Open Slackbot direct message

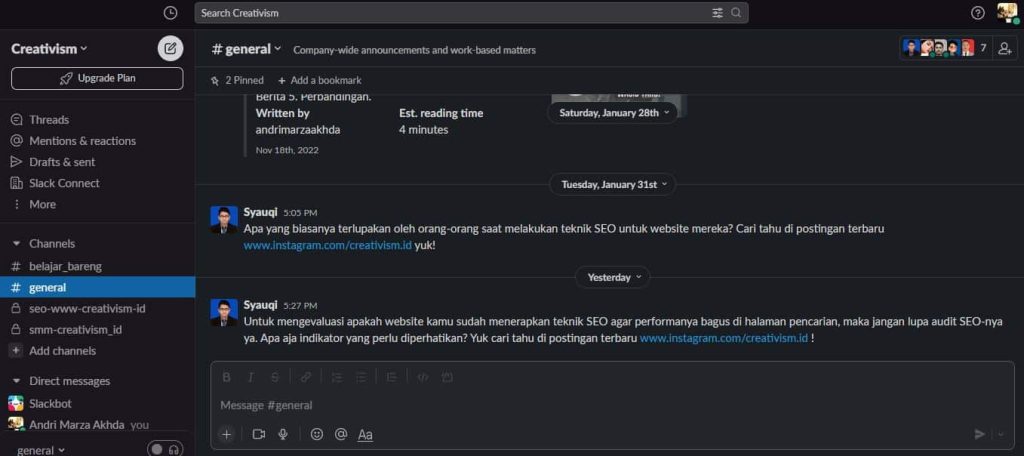pos(97,404)
